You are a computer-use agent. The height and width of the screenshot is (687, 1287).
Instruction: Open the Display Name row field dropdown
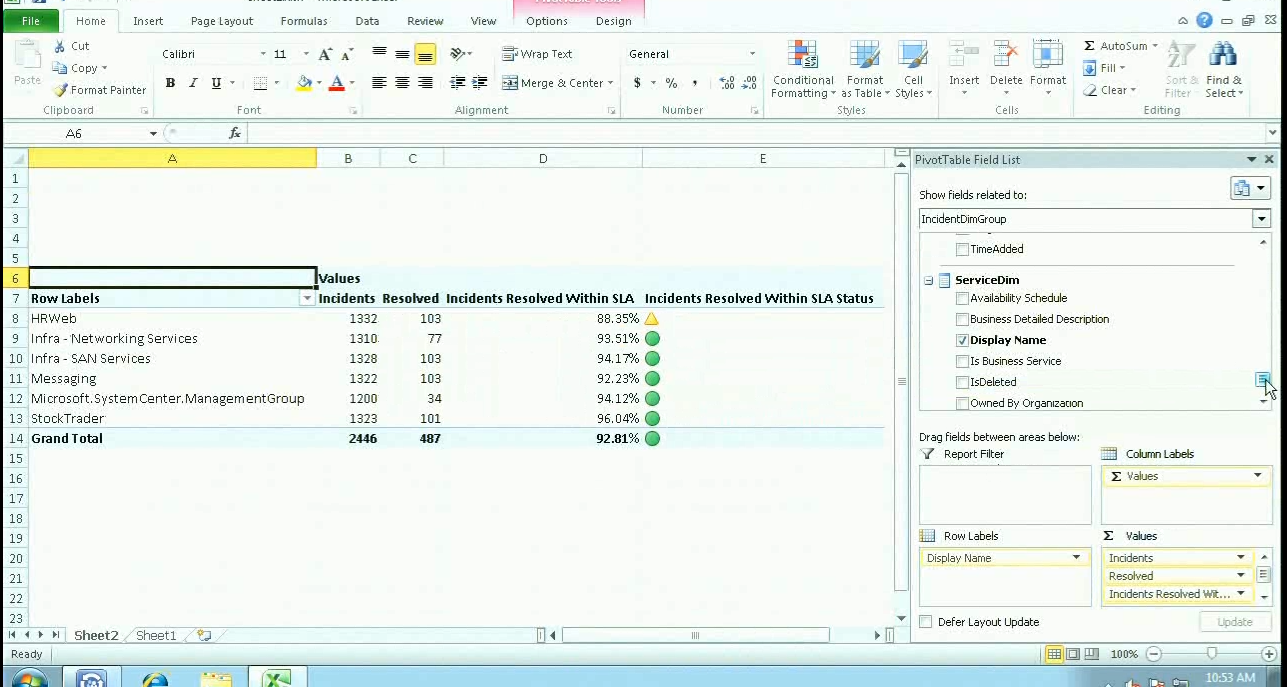click(x=1077, y=558)
